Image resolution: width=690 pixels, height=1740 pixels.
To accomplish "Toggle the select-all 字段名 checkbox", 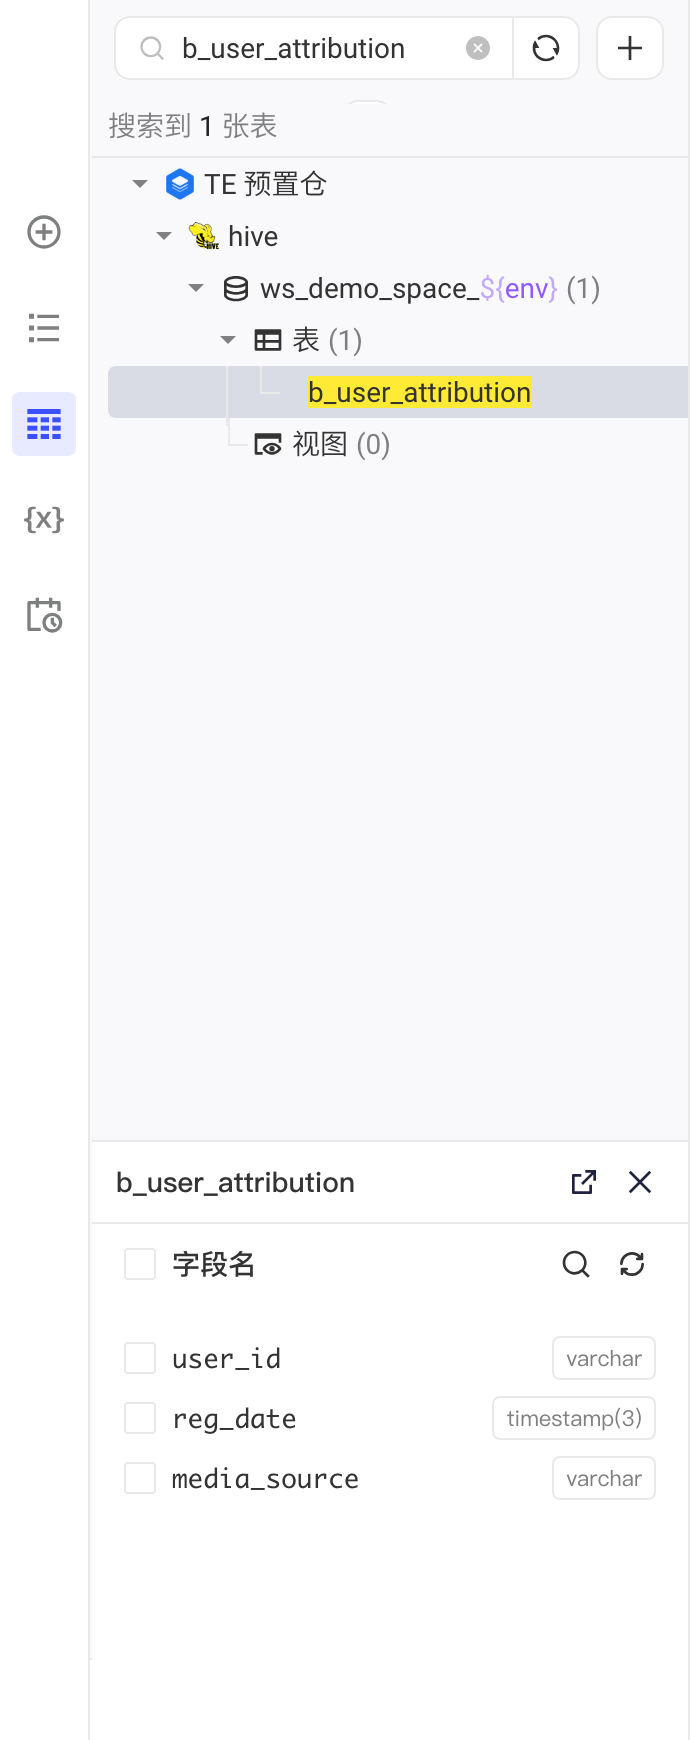I will [140, 1264].
